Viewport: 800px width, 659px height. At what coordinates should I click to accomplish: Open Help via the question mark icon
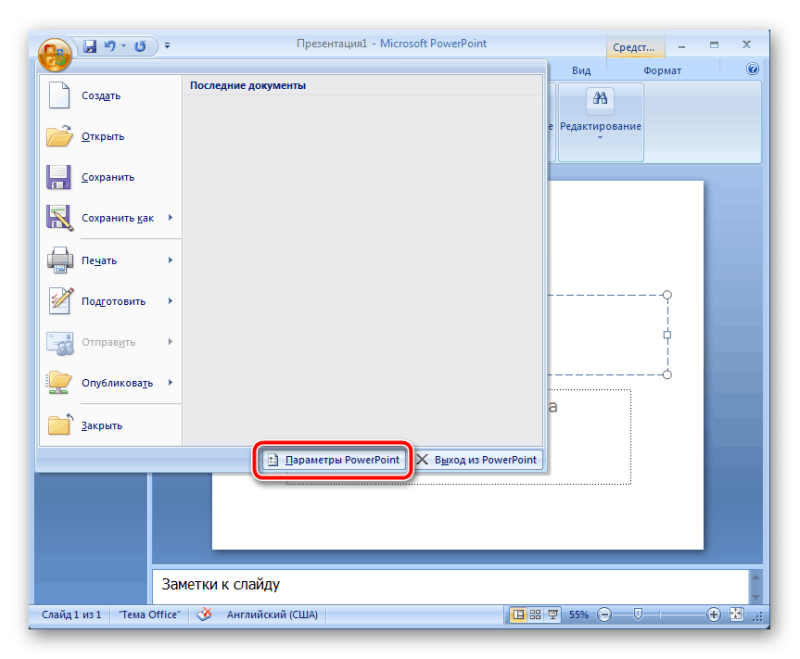(752, 69)
